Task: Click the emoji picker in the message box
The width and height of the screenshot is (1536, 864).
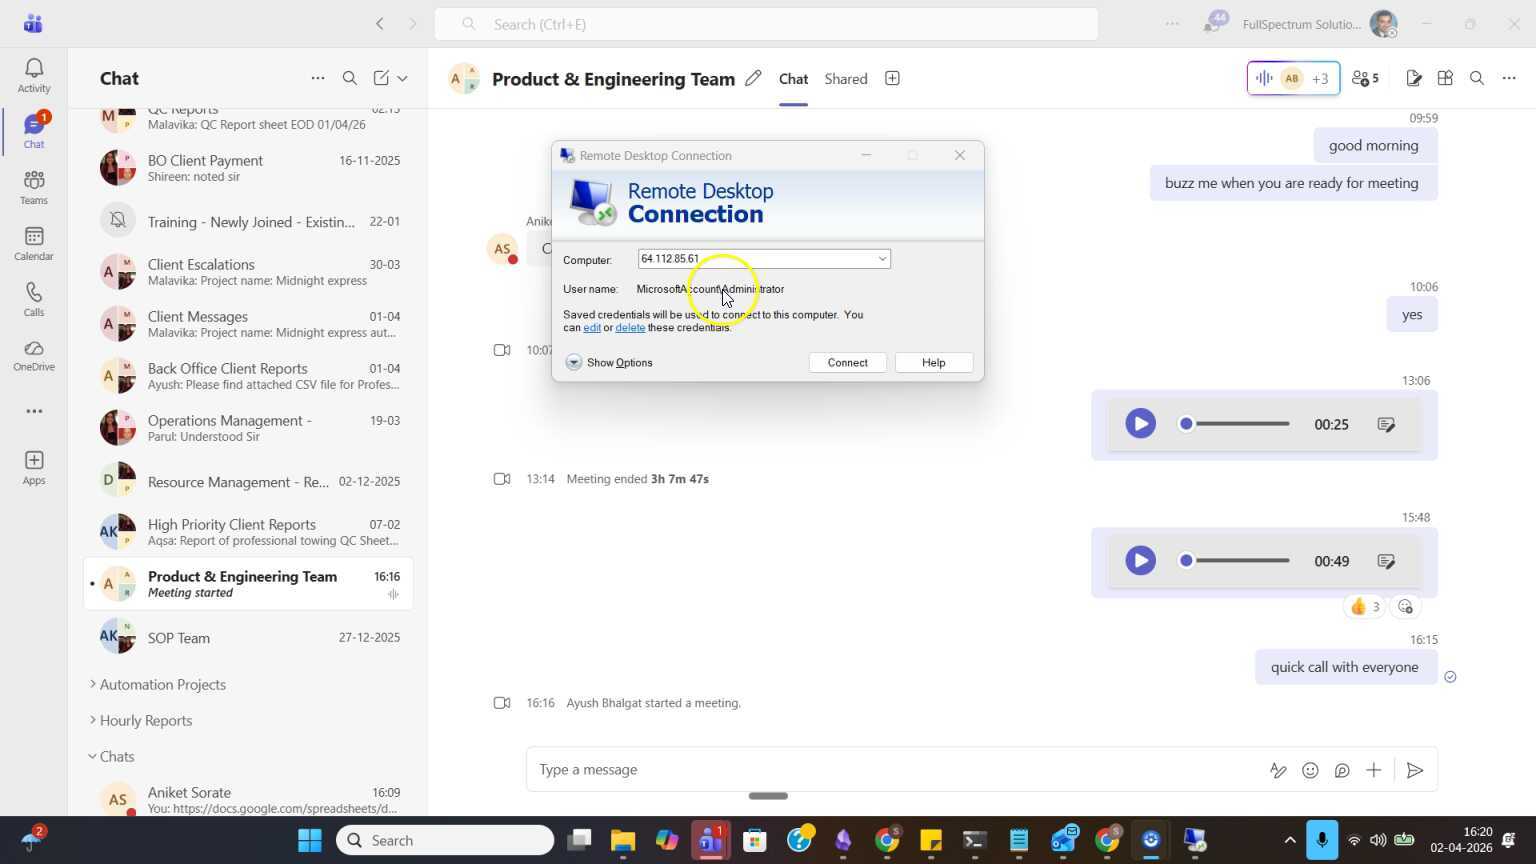Action: (x=1310, y=770)
